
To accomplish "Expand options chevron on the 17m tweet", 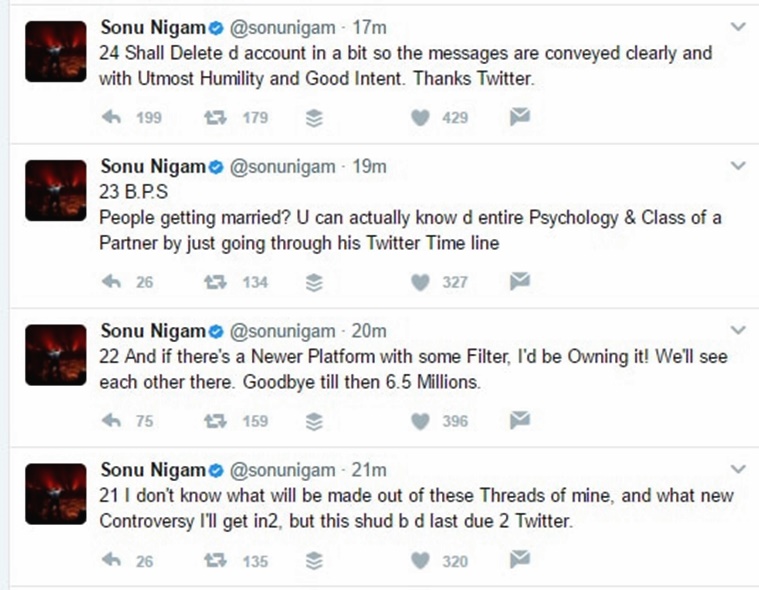I will pyautogui.click(x=738, y=27).
